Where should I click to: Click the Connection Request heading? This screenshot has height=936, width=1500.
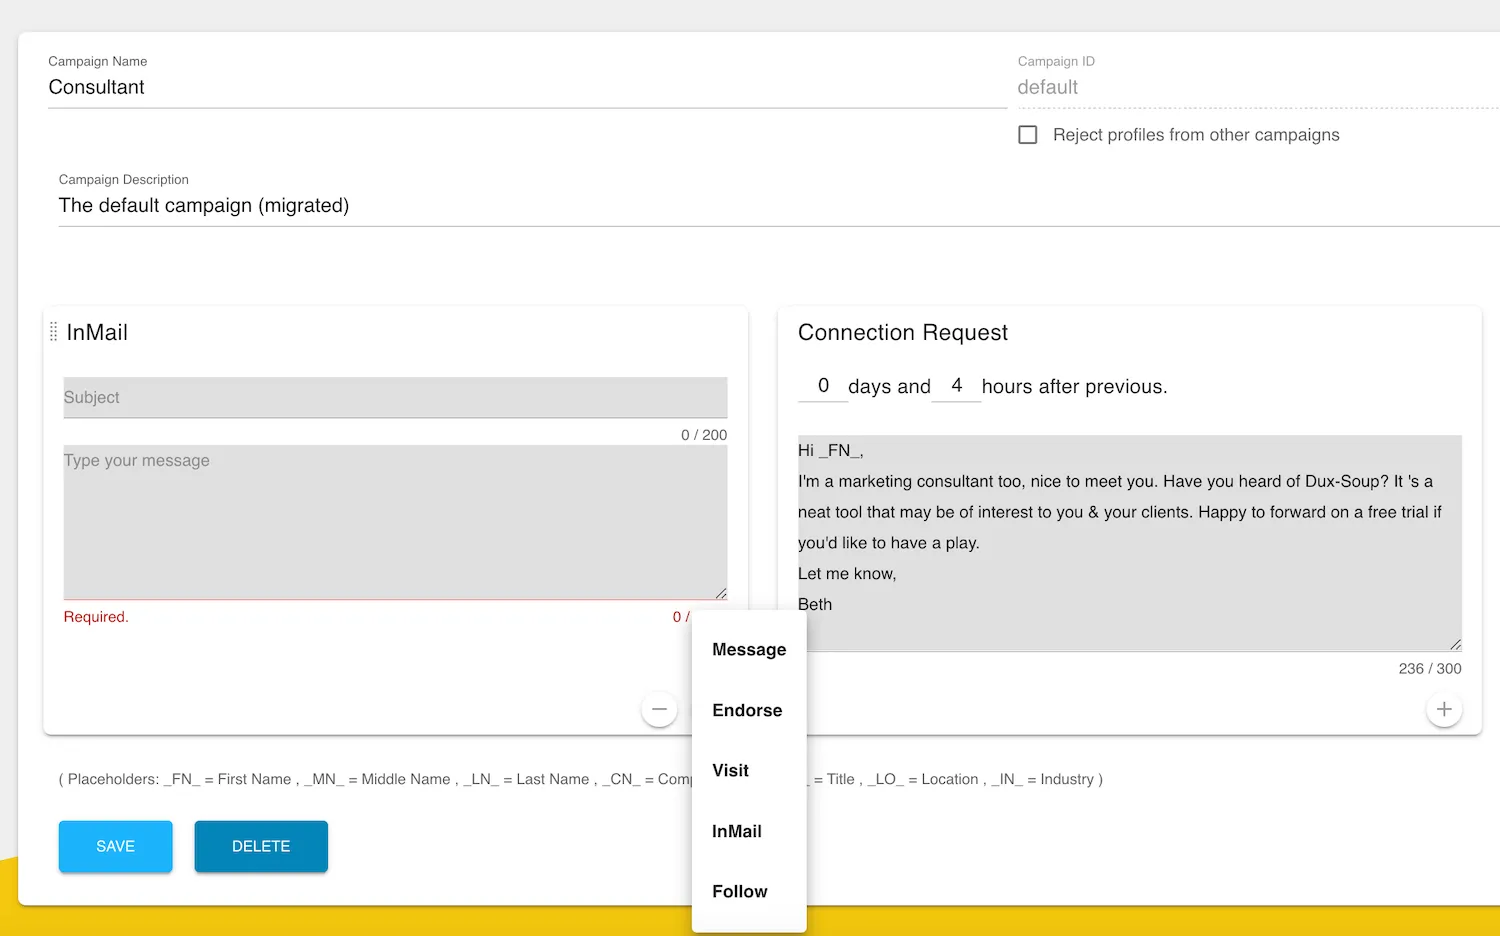click(902, 333)
